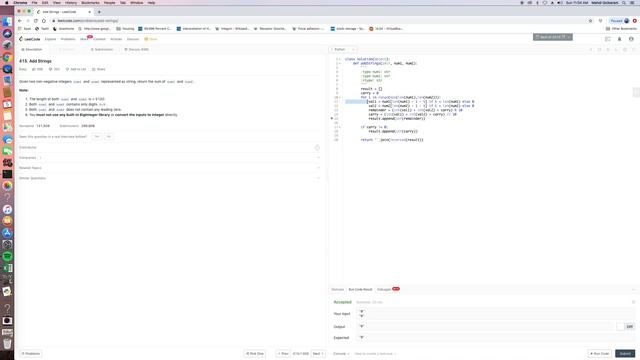
Task: Open the Explore menu in LeetCode header
Action: click(50, 39)
